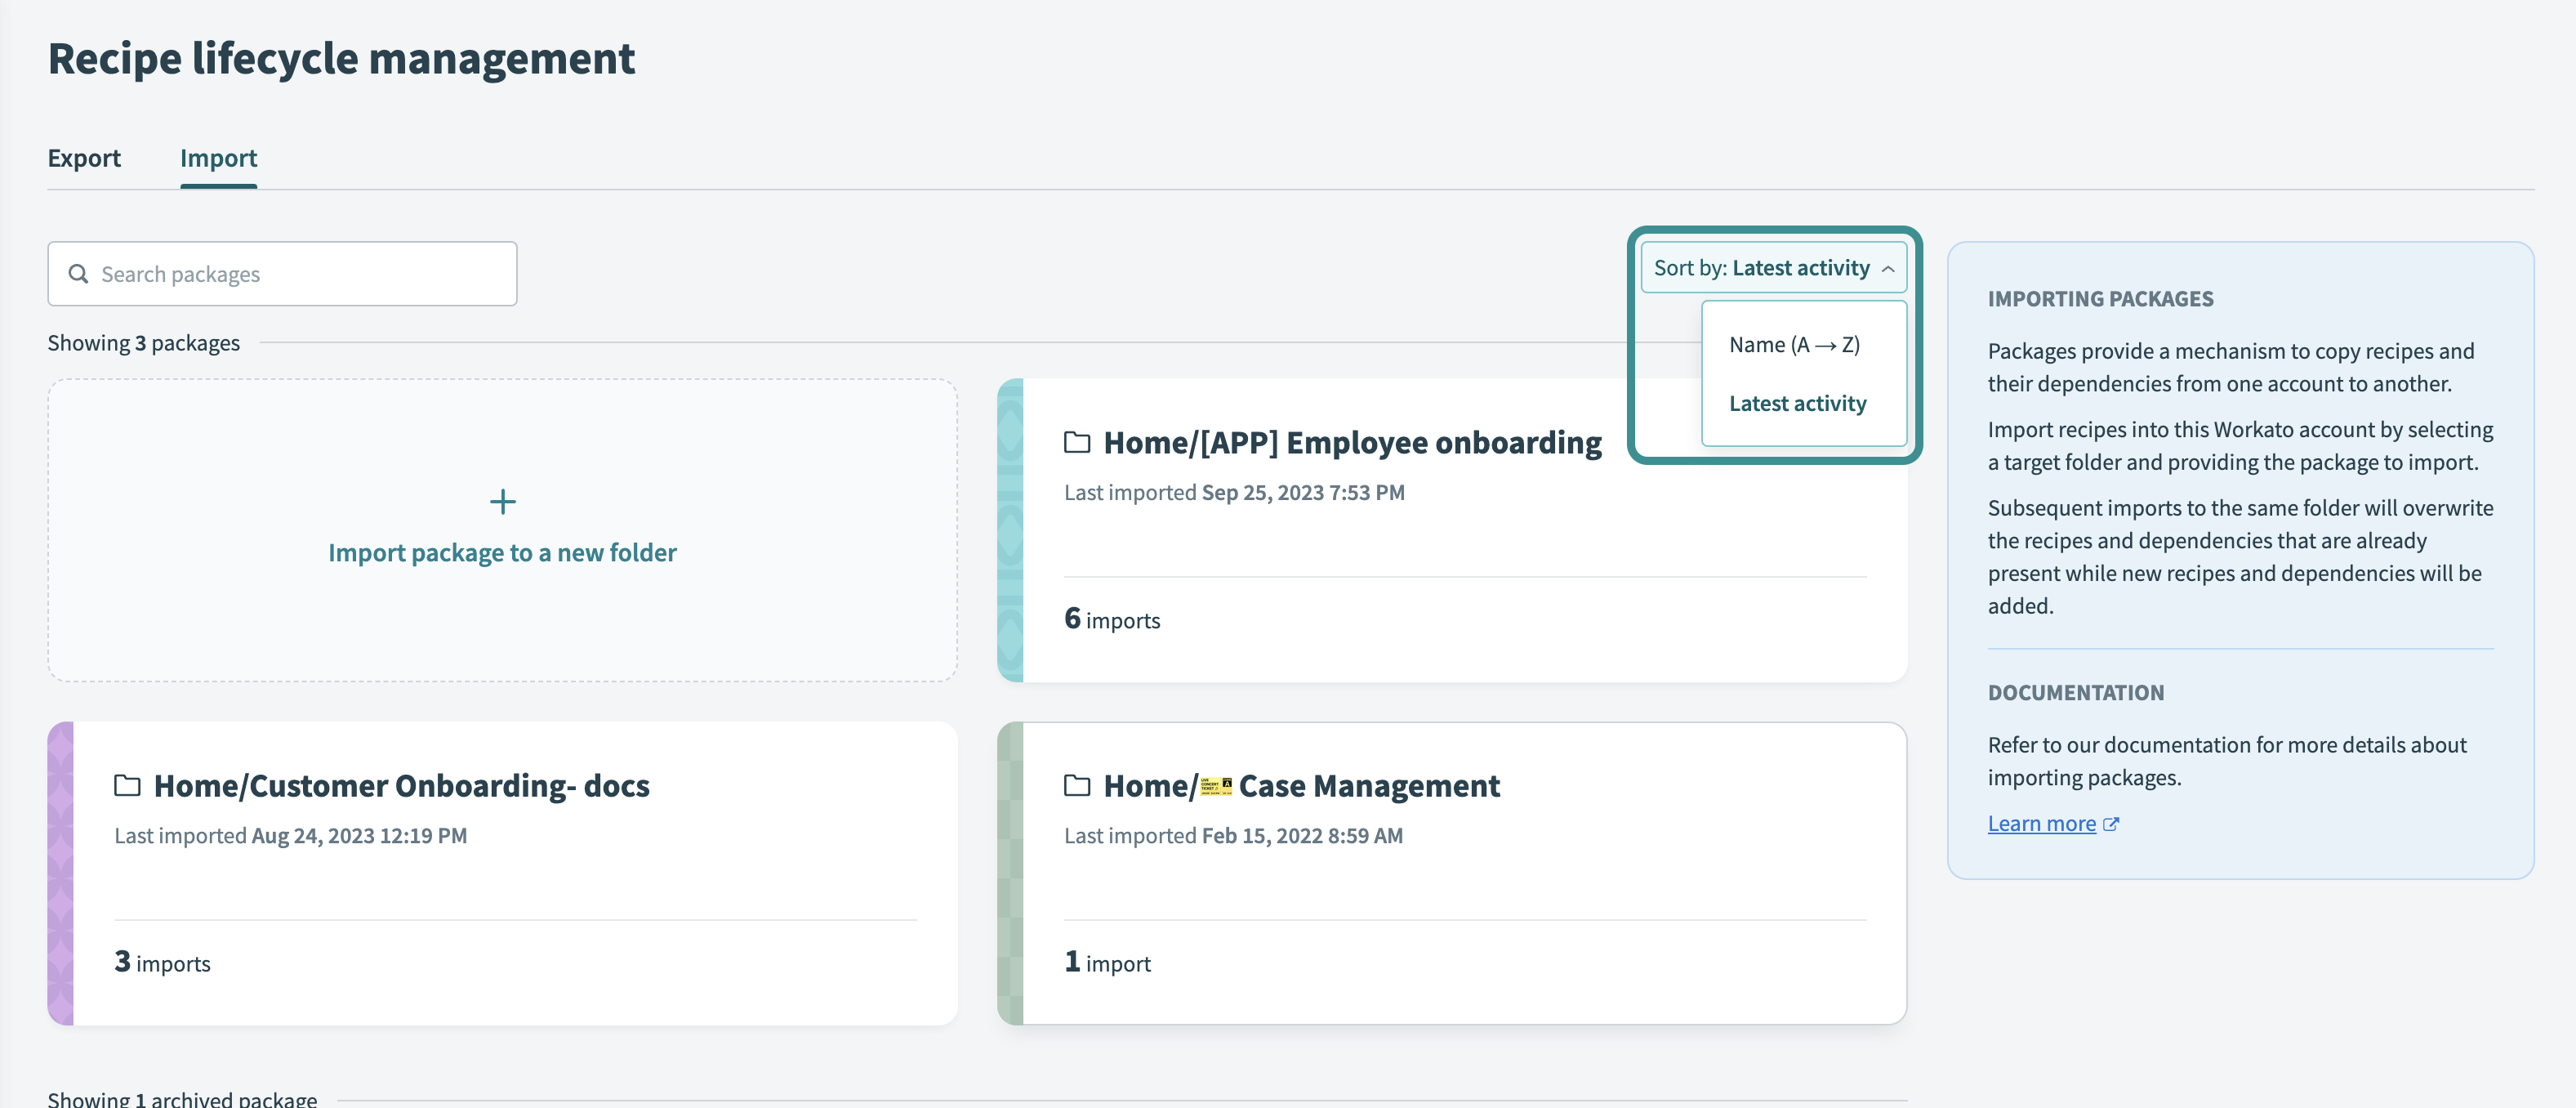Click external link icon next to Learn more

coord(2111,824)
